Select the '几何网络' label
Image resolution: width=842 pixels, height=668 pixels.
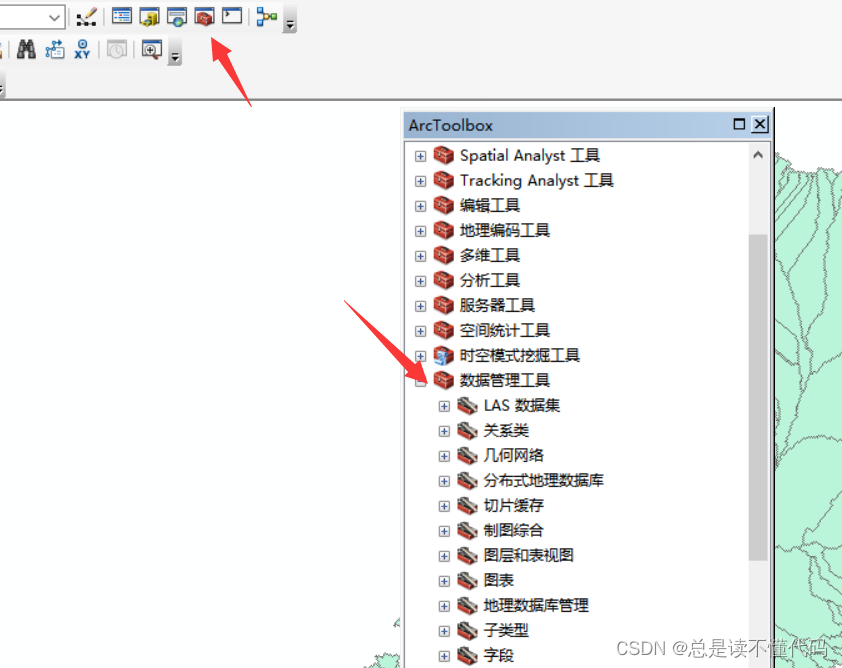[x=513, y=455]
